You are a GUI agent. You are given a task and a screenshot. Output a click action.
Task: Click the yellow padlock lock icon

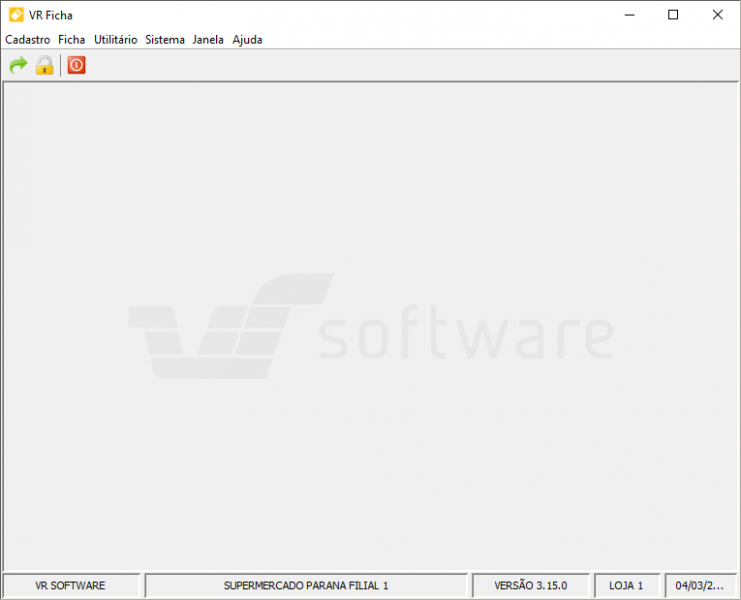click(x=44, y=66)
